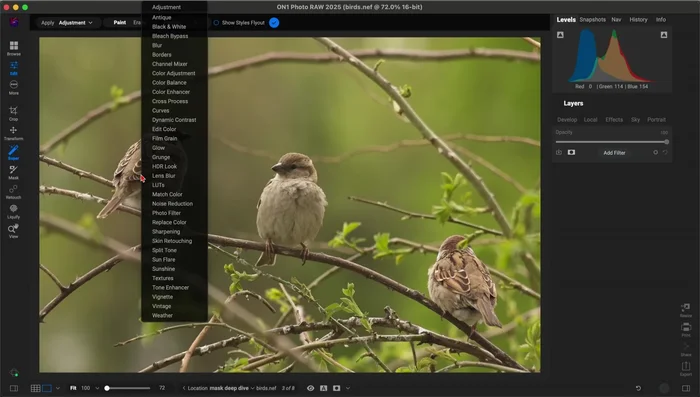Open the zoom level chevron dropdown

(97, 388)
